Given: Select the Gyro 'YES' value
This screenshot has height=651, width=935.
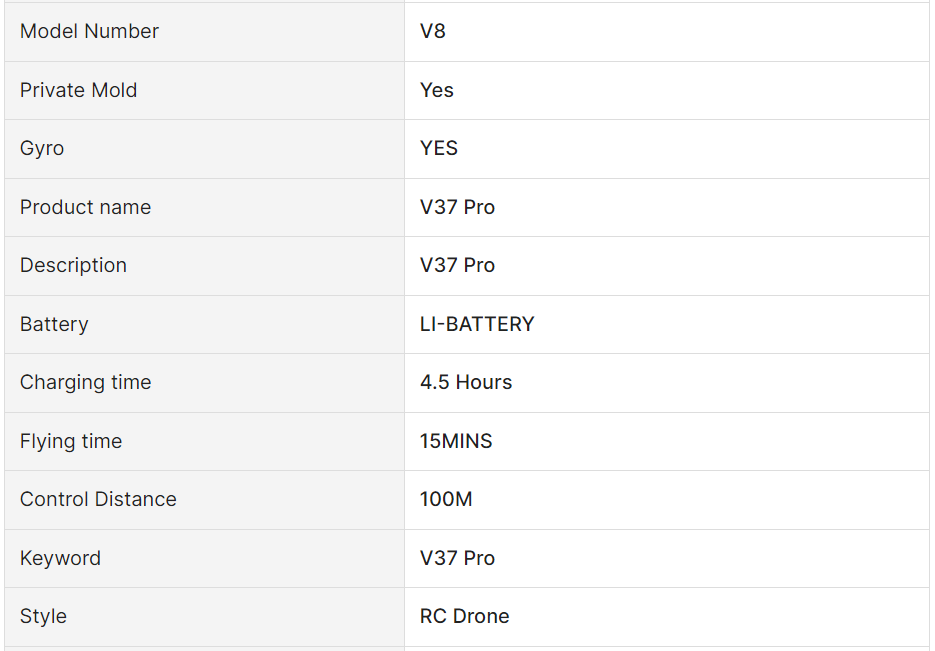Looking at the screenshot, I should pos(439,148).
